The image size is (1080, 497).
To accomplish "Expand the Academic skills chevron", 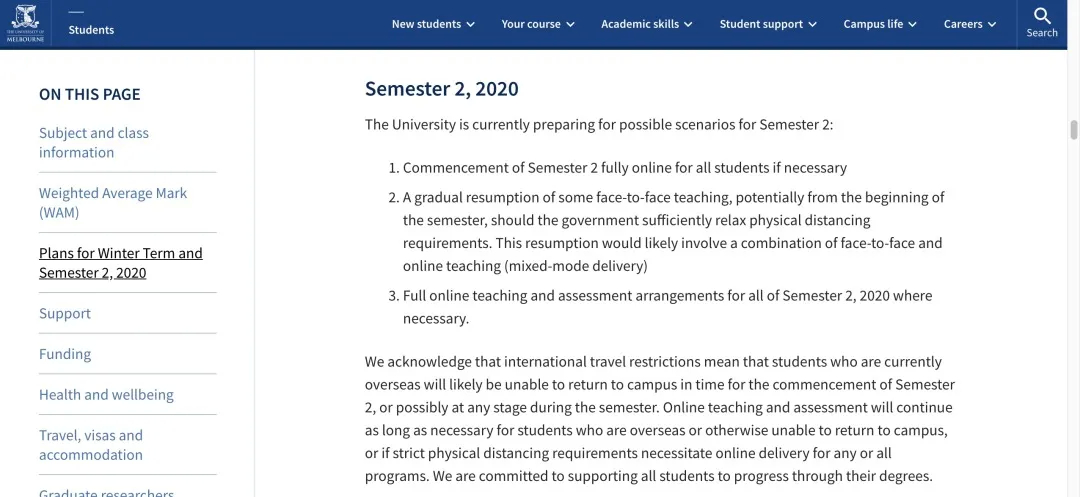I will [x=688, y=24].
